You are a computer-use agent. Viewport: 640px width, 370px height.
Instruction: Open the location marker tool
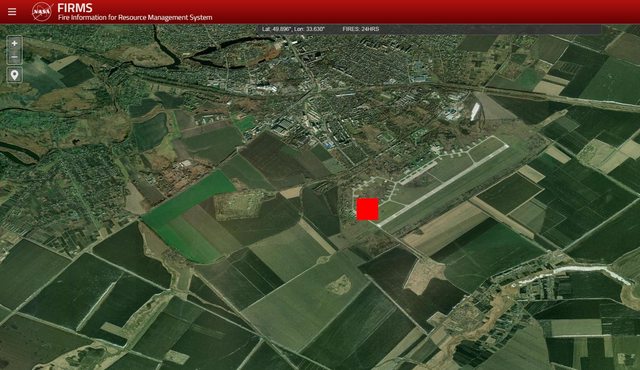tap(14, 75)
